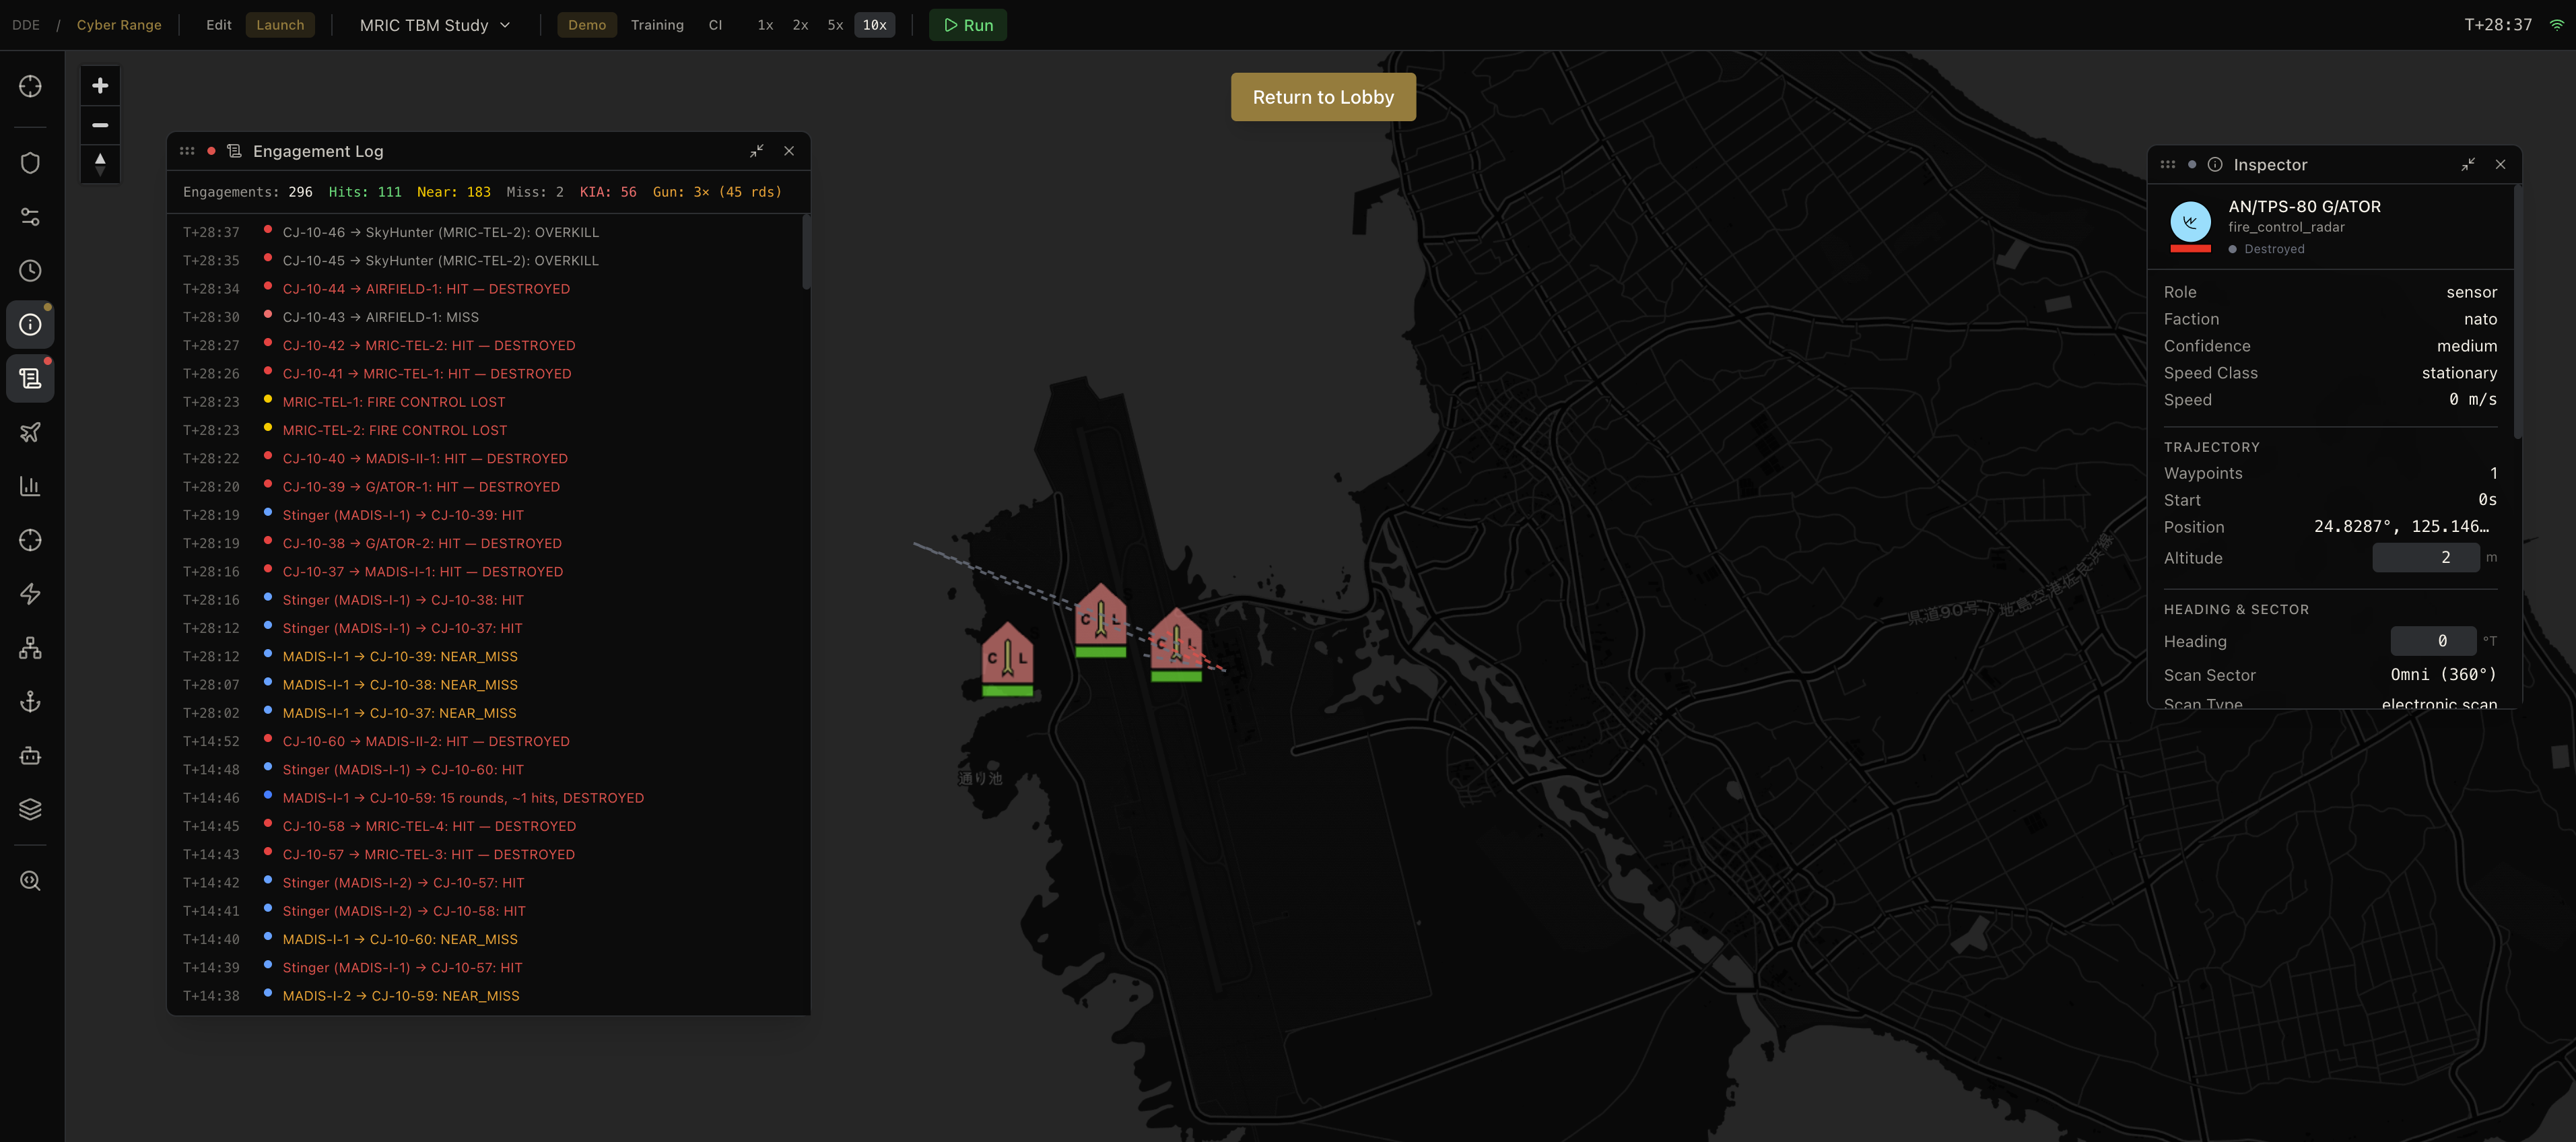Open the lower crosshair icon below chart icon
2576x1142 pixels.
tap(30, 540)
